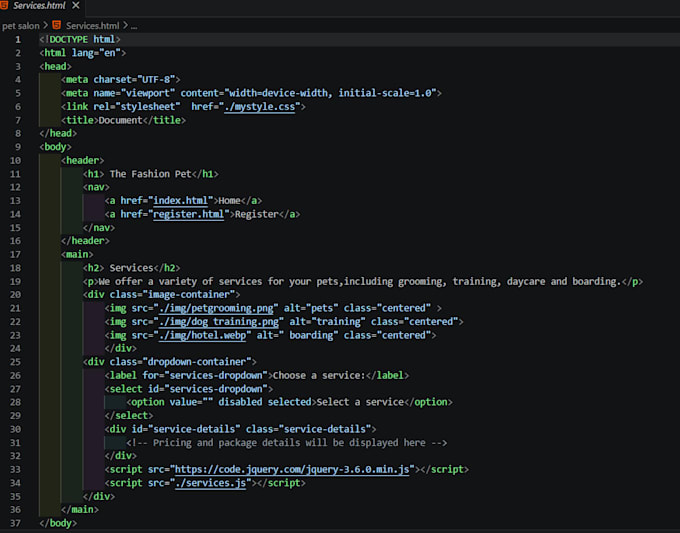Screen dimensions: 680x533
Task: Follow the ./mystyle.css link
Action: pos(259,107)
